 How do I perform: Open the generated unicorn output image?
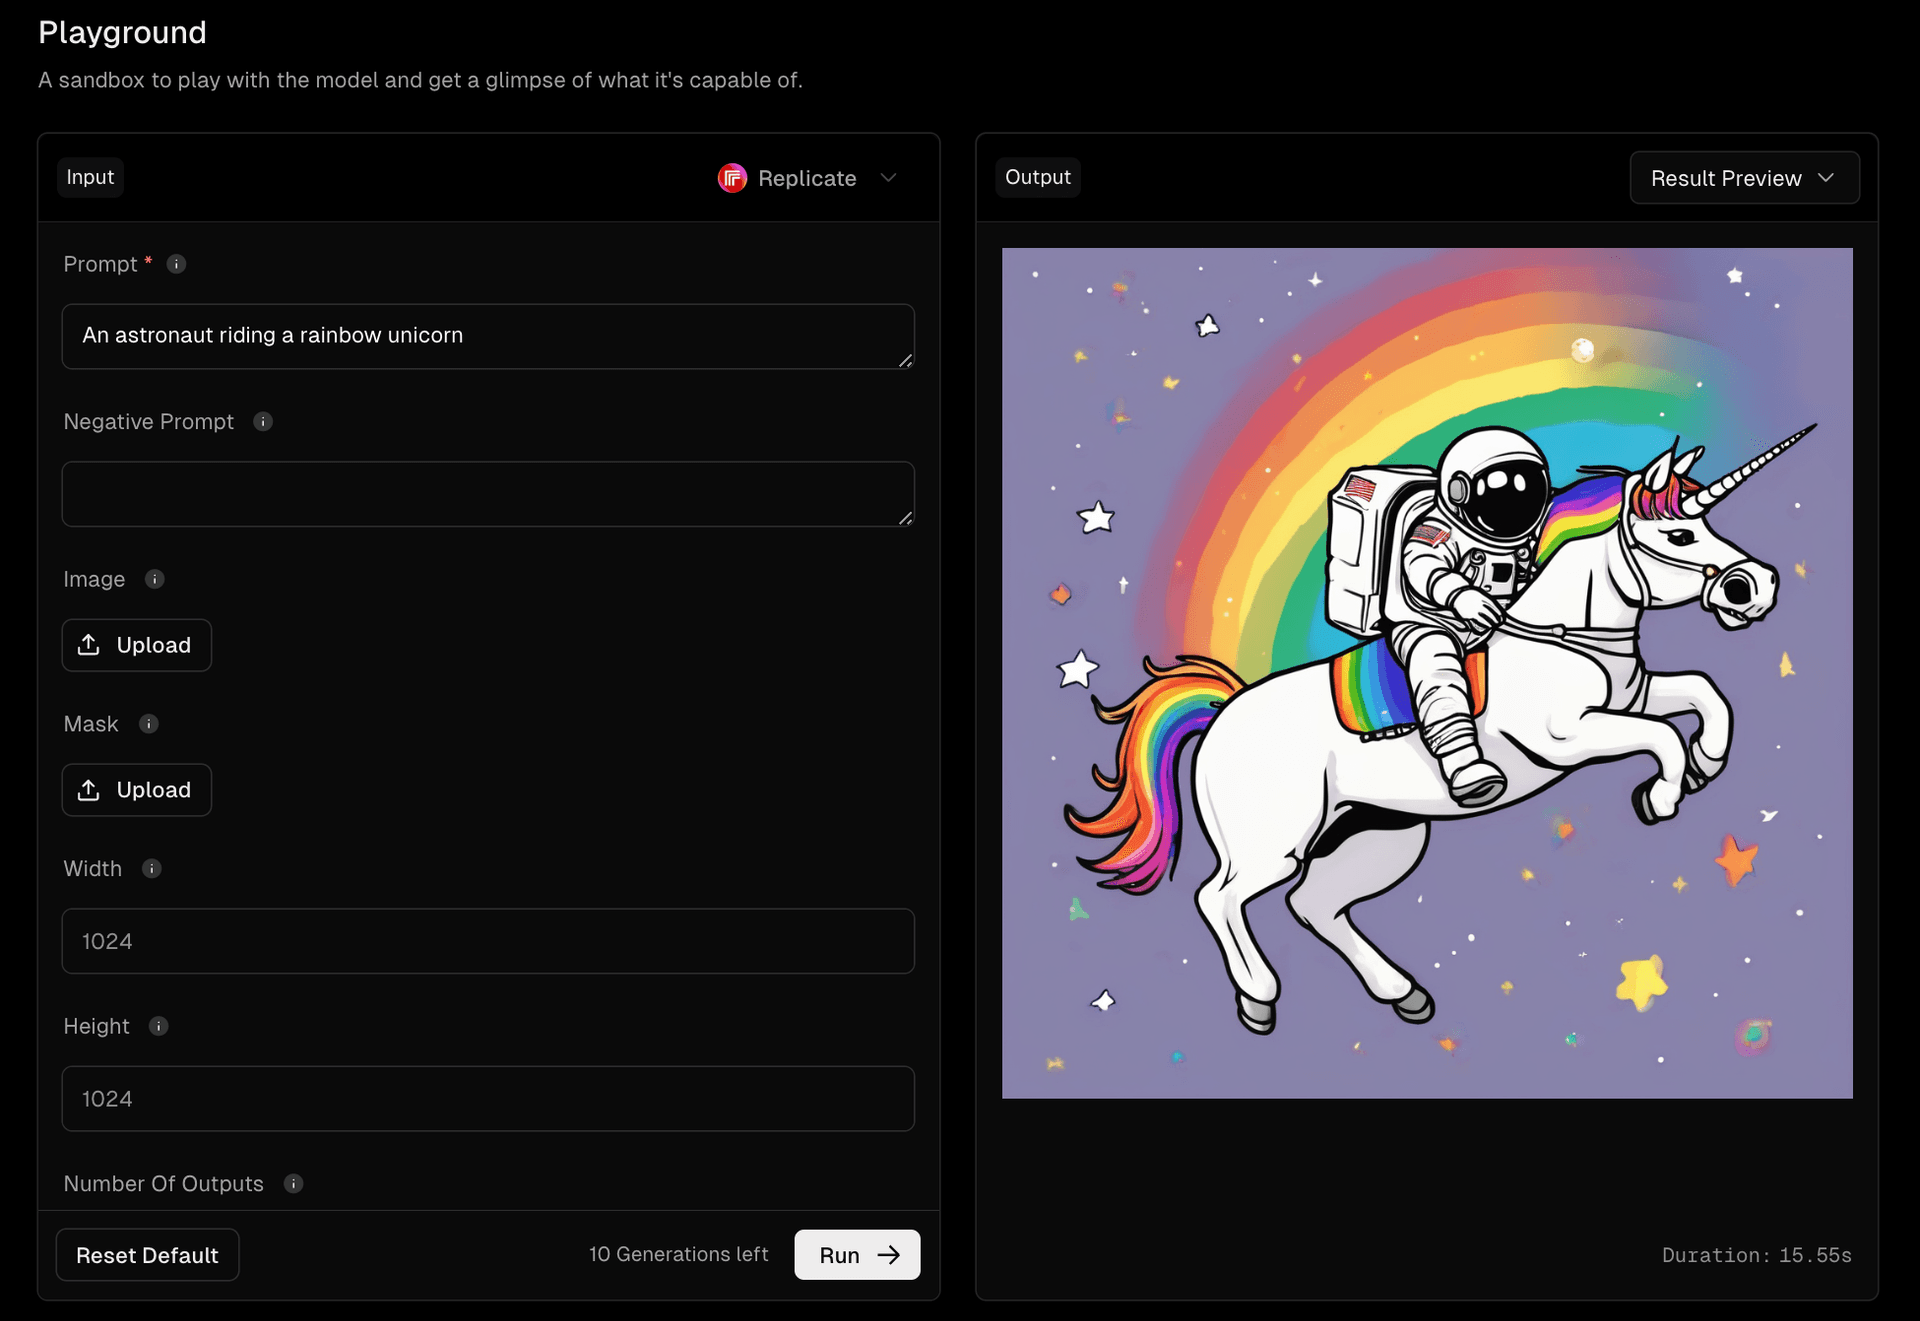pyautogui.click(x=1427, y=673)
